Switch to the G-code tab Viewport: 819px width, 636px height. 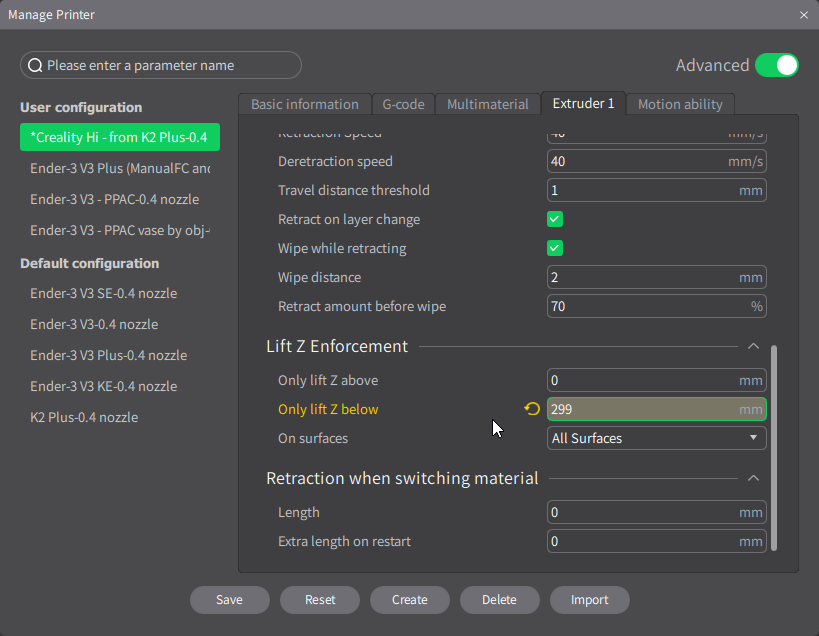403,104
